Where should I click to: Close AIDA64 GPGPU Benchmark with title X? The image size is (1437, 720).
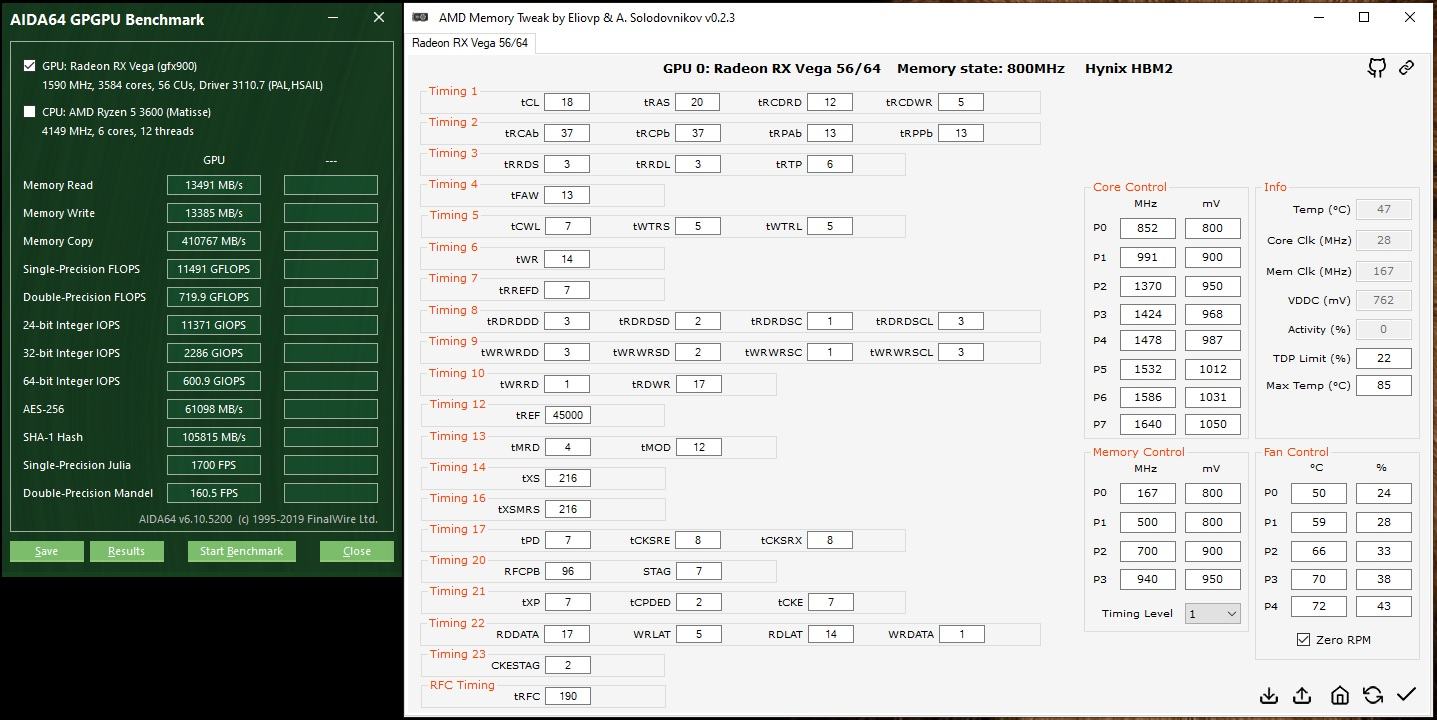click(379, 17)
